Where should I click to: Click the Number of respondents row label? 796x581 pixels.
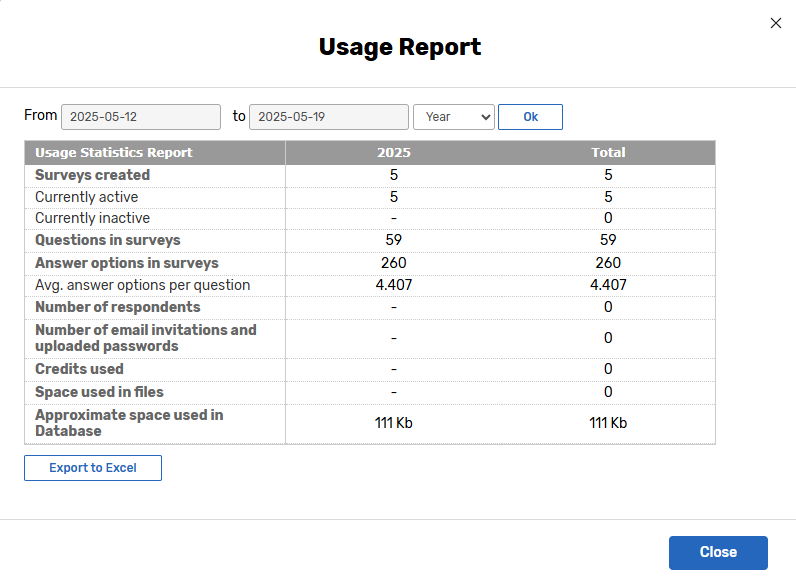(117, 307)
